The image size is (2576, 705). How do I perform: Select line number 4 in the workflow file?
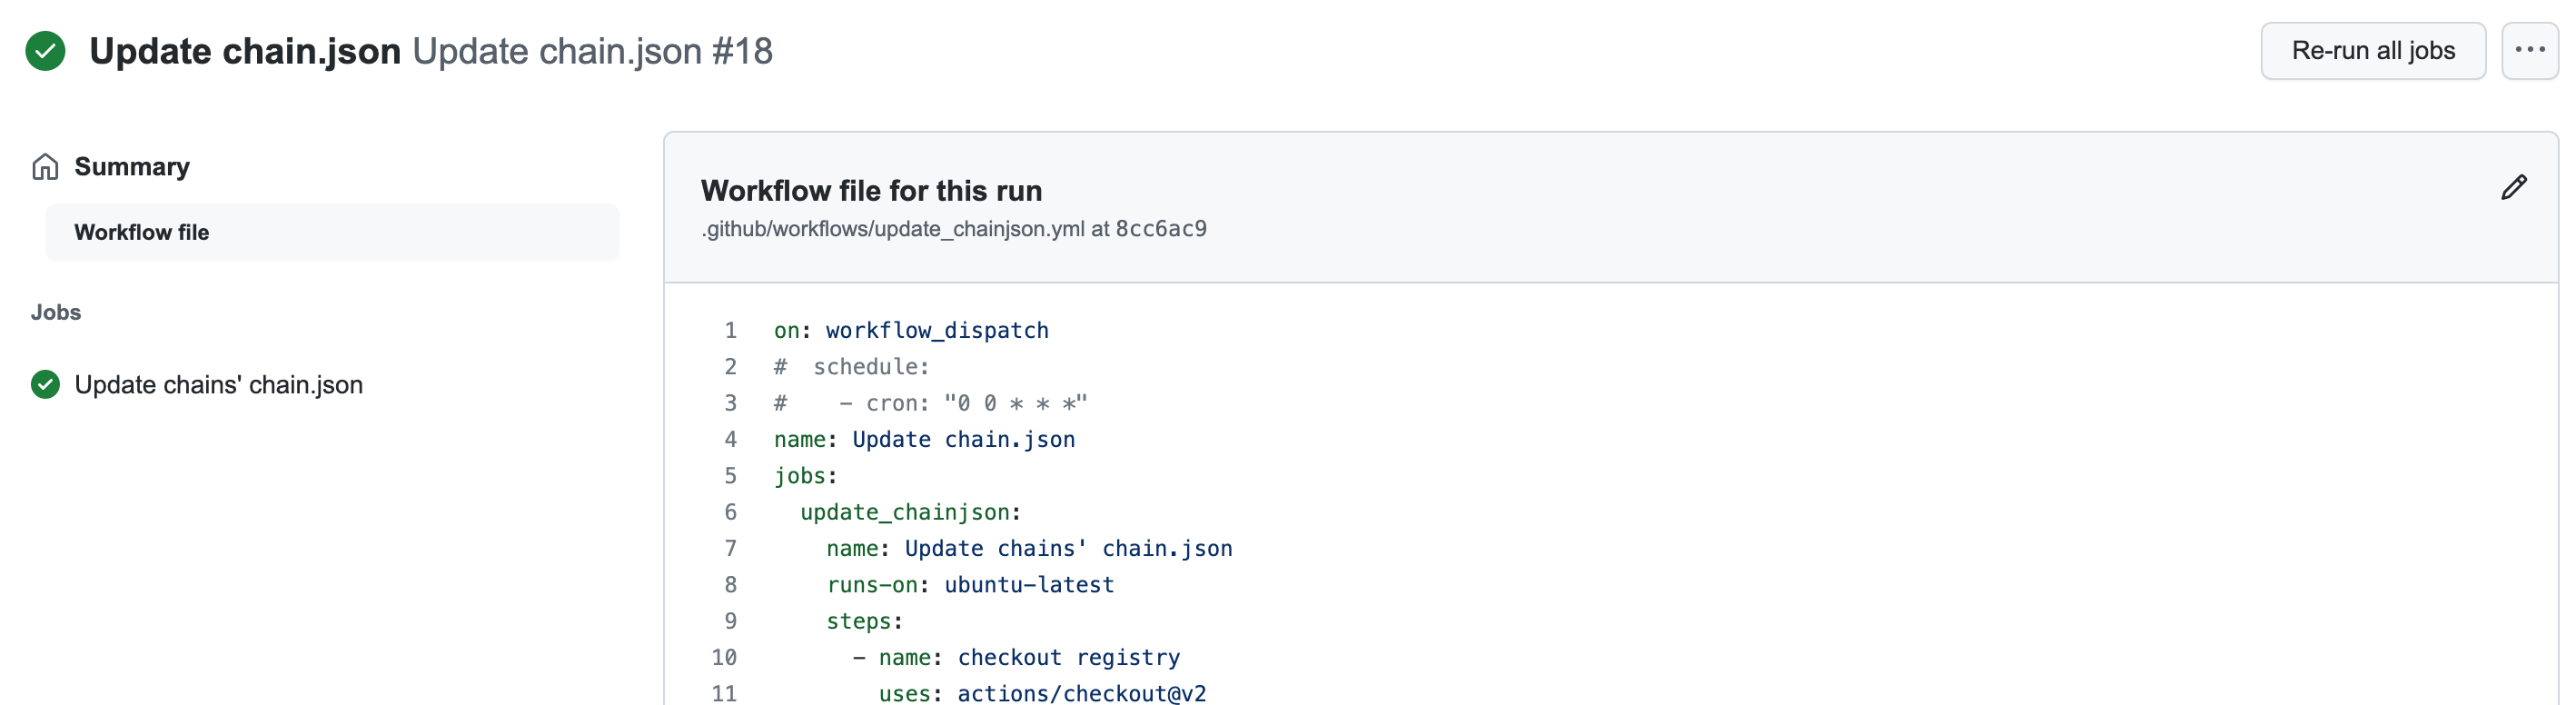pyautogui.click(x=731, y=439)
